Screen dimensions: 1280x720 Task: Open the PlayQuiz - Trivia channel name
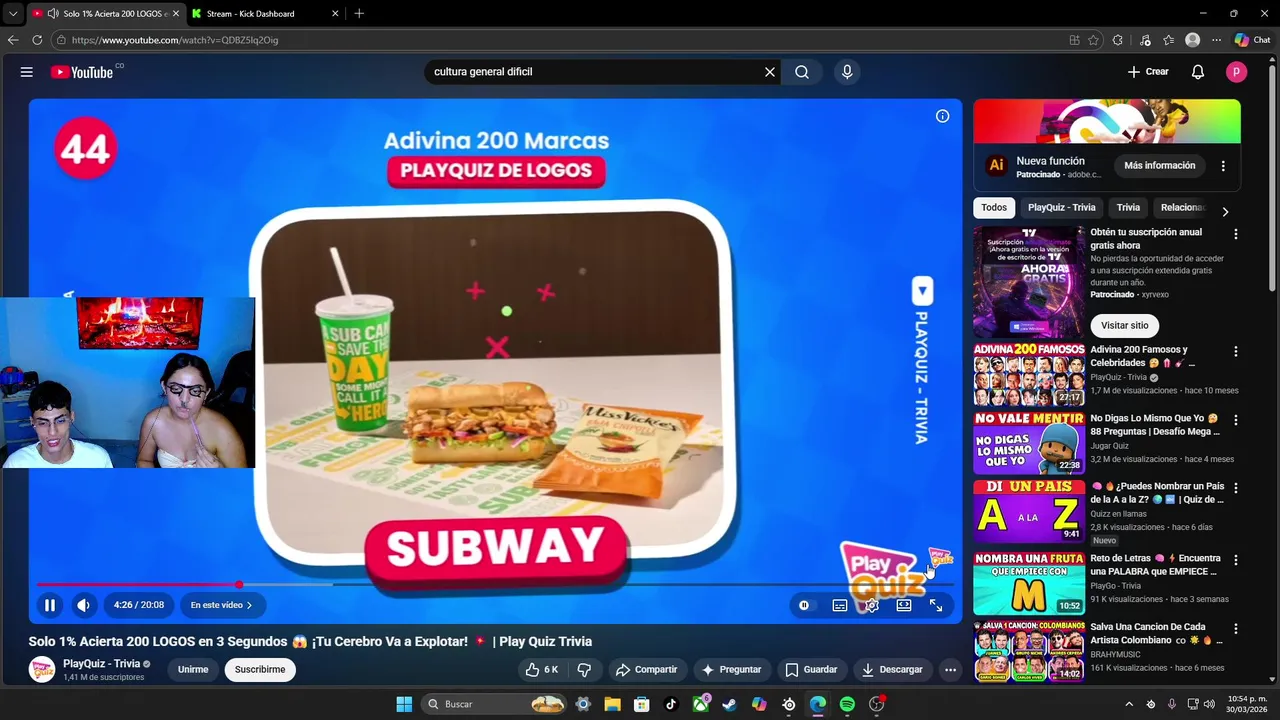(101, 664)
